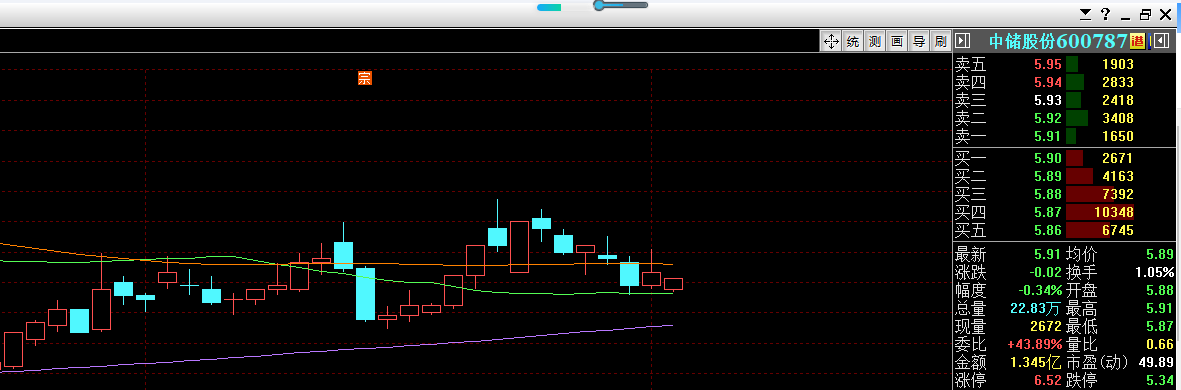Click 金额 value 1.345亿
The height and width of the screenshot is (390, 1181).
click(x=1036, y=363)
